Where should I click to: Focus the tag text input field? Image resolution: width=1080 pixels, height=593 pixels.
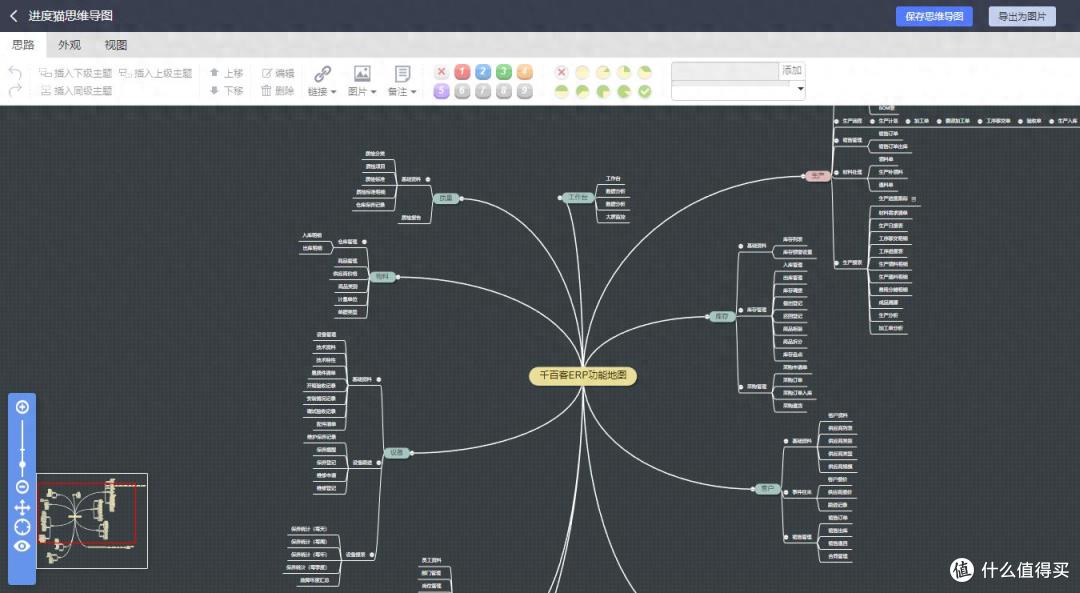point(725,71)
